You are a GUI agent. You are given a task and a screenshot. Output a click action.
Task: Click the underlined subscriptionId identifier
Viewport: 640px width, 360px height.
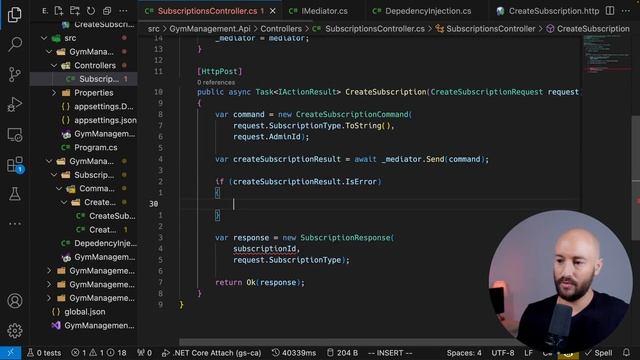click(x=264, y=249)
